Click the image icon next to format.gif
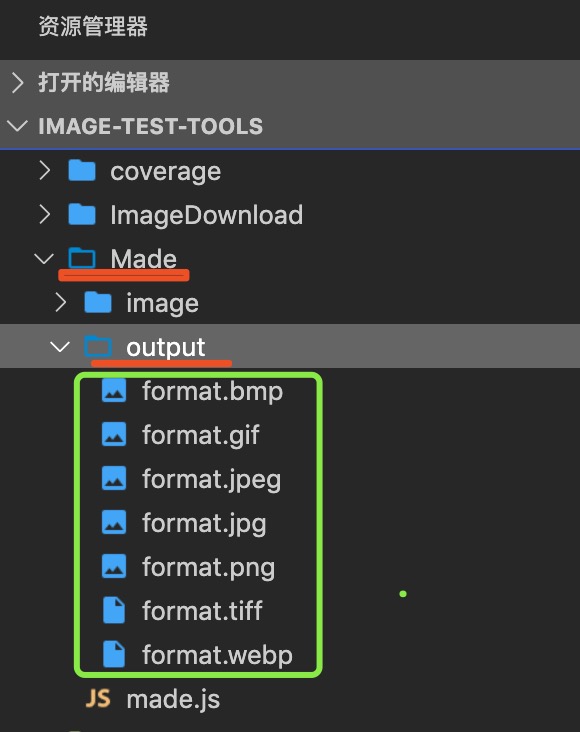Image resolution: width=580 pixels, height=732 pixels. coord(114,434)
